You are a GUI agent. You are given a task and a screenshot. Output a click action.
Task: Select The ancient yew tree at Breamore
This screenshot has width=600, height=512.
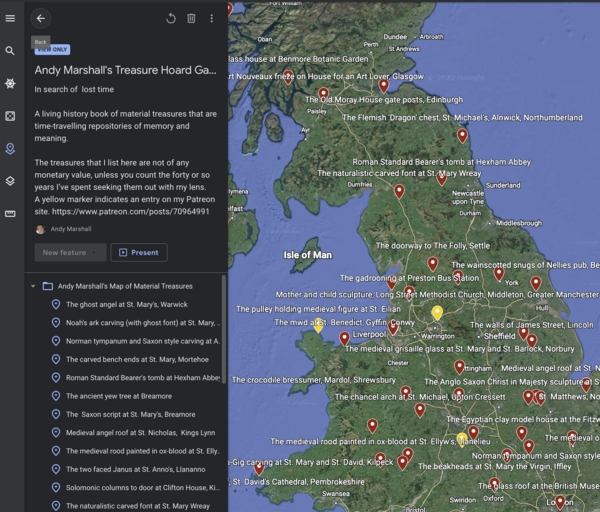coord(119,396)
